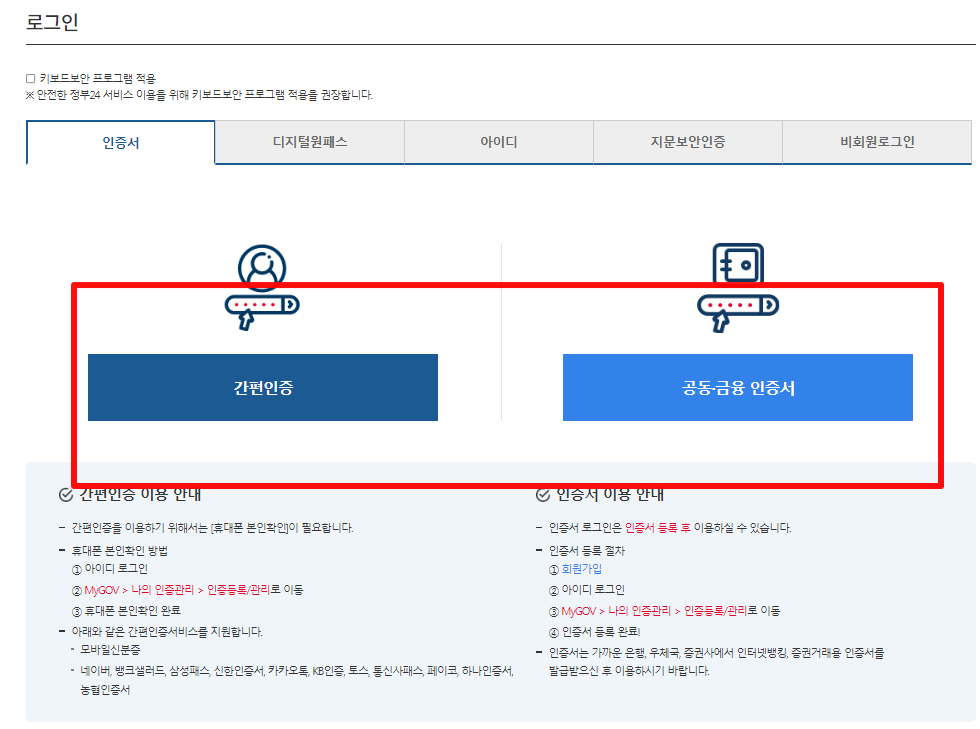980x729 pixels.
Task: Click the 공동·금융 인증서 button
Action: 738,388
